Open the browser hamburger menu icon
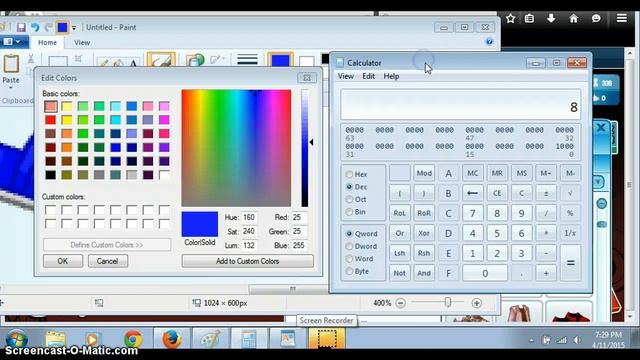 [622, 18]
